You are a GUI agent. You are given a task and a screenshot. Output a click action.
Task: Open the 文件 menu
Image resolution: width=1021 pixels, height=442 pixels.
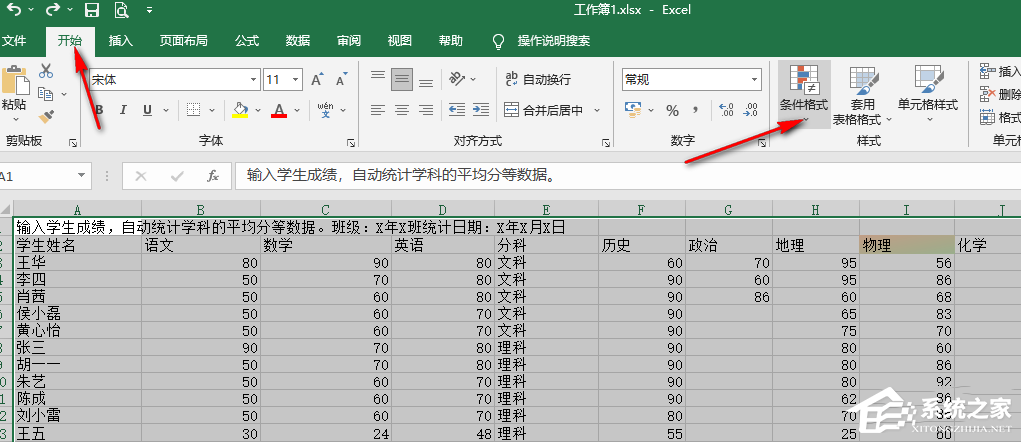pos(14,40)
